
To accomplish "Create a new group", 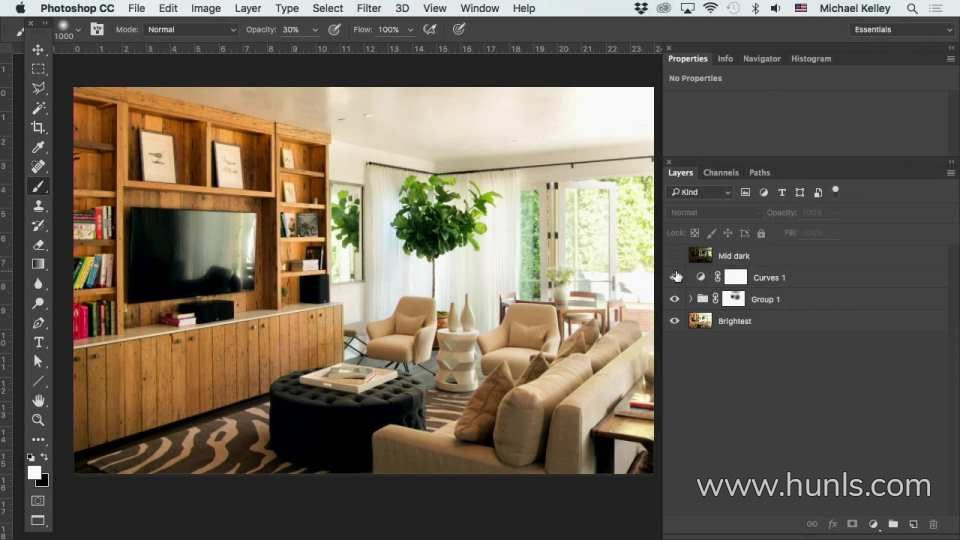I will point(893,524).
